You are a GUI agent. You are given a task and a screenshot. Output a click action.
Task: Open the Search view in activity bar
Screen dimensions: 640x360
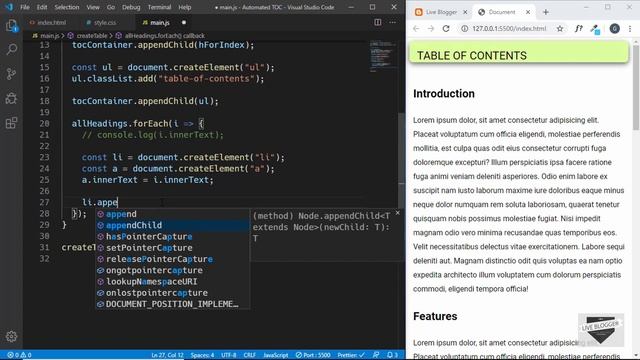pyautogui.click(x=11, y=50)
